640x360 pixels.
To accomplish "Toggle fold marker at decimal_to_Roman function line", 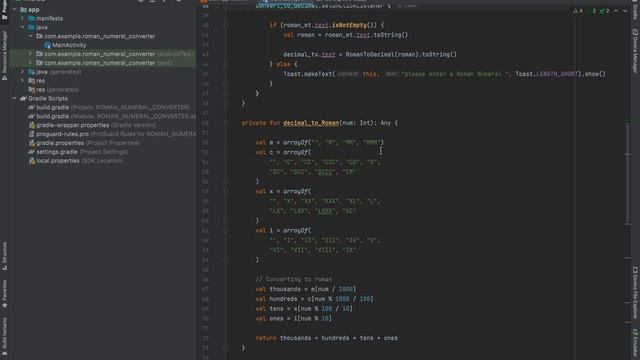I will pyautogui.click(x=226, y=123).
